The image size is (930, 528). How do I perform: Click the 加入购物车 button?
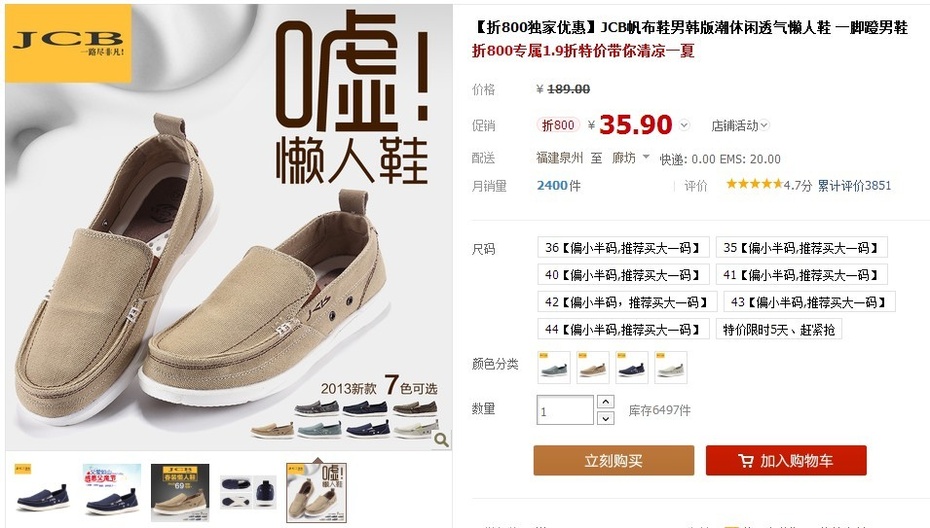coord(786,460)
